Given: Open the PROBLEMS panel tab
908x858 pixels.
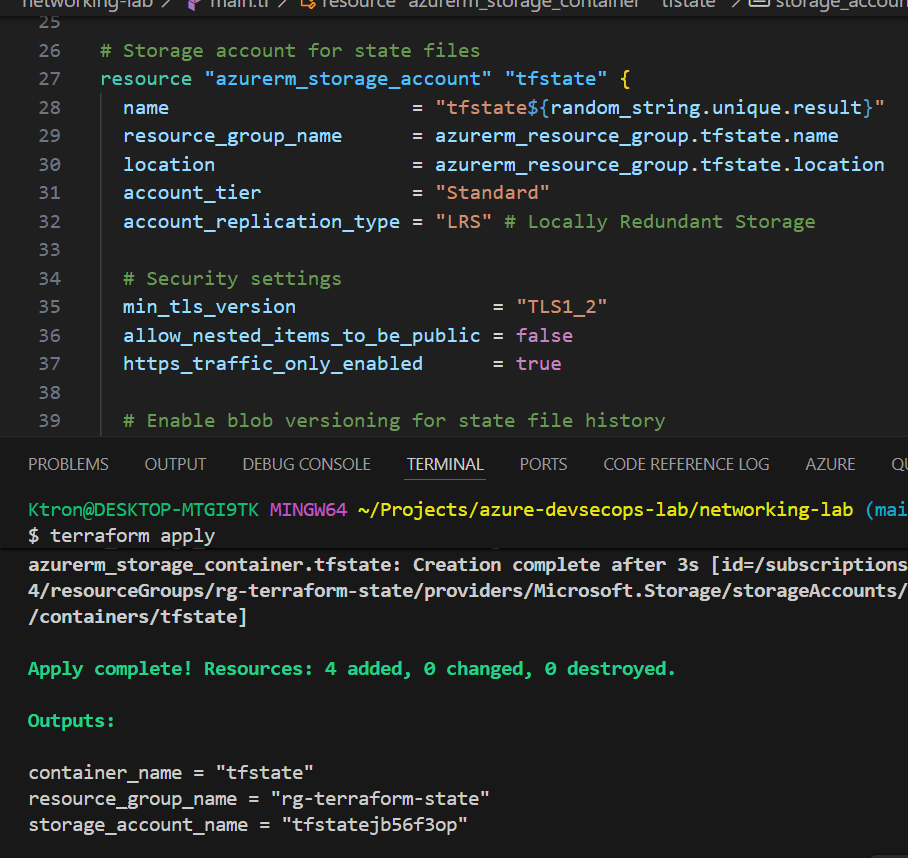Looking at the screenshot, I should coord(68,464).
